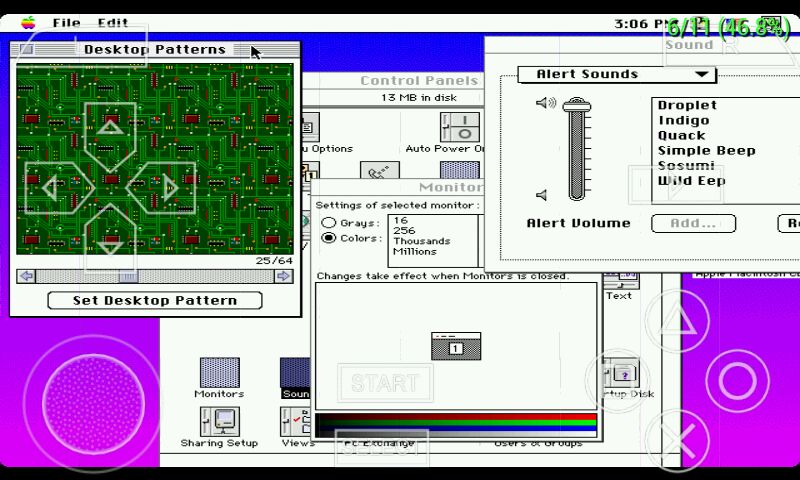The width and height of the screenshot is (800, 480).
Task: Open the Edit menu
Action: tap(113, 23)
